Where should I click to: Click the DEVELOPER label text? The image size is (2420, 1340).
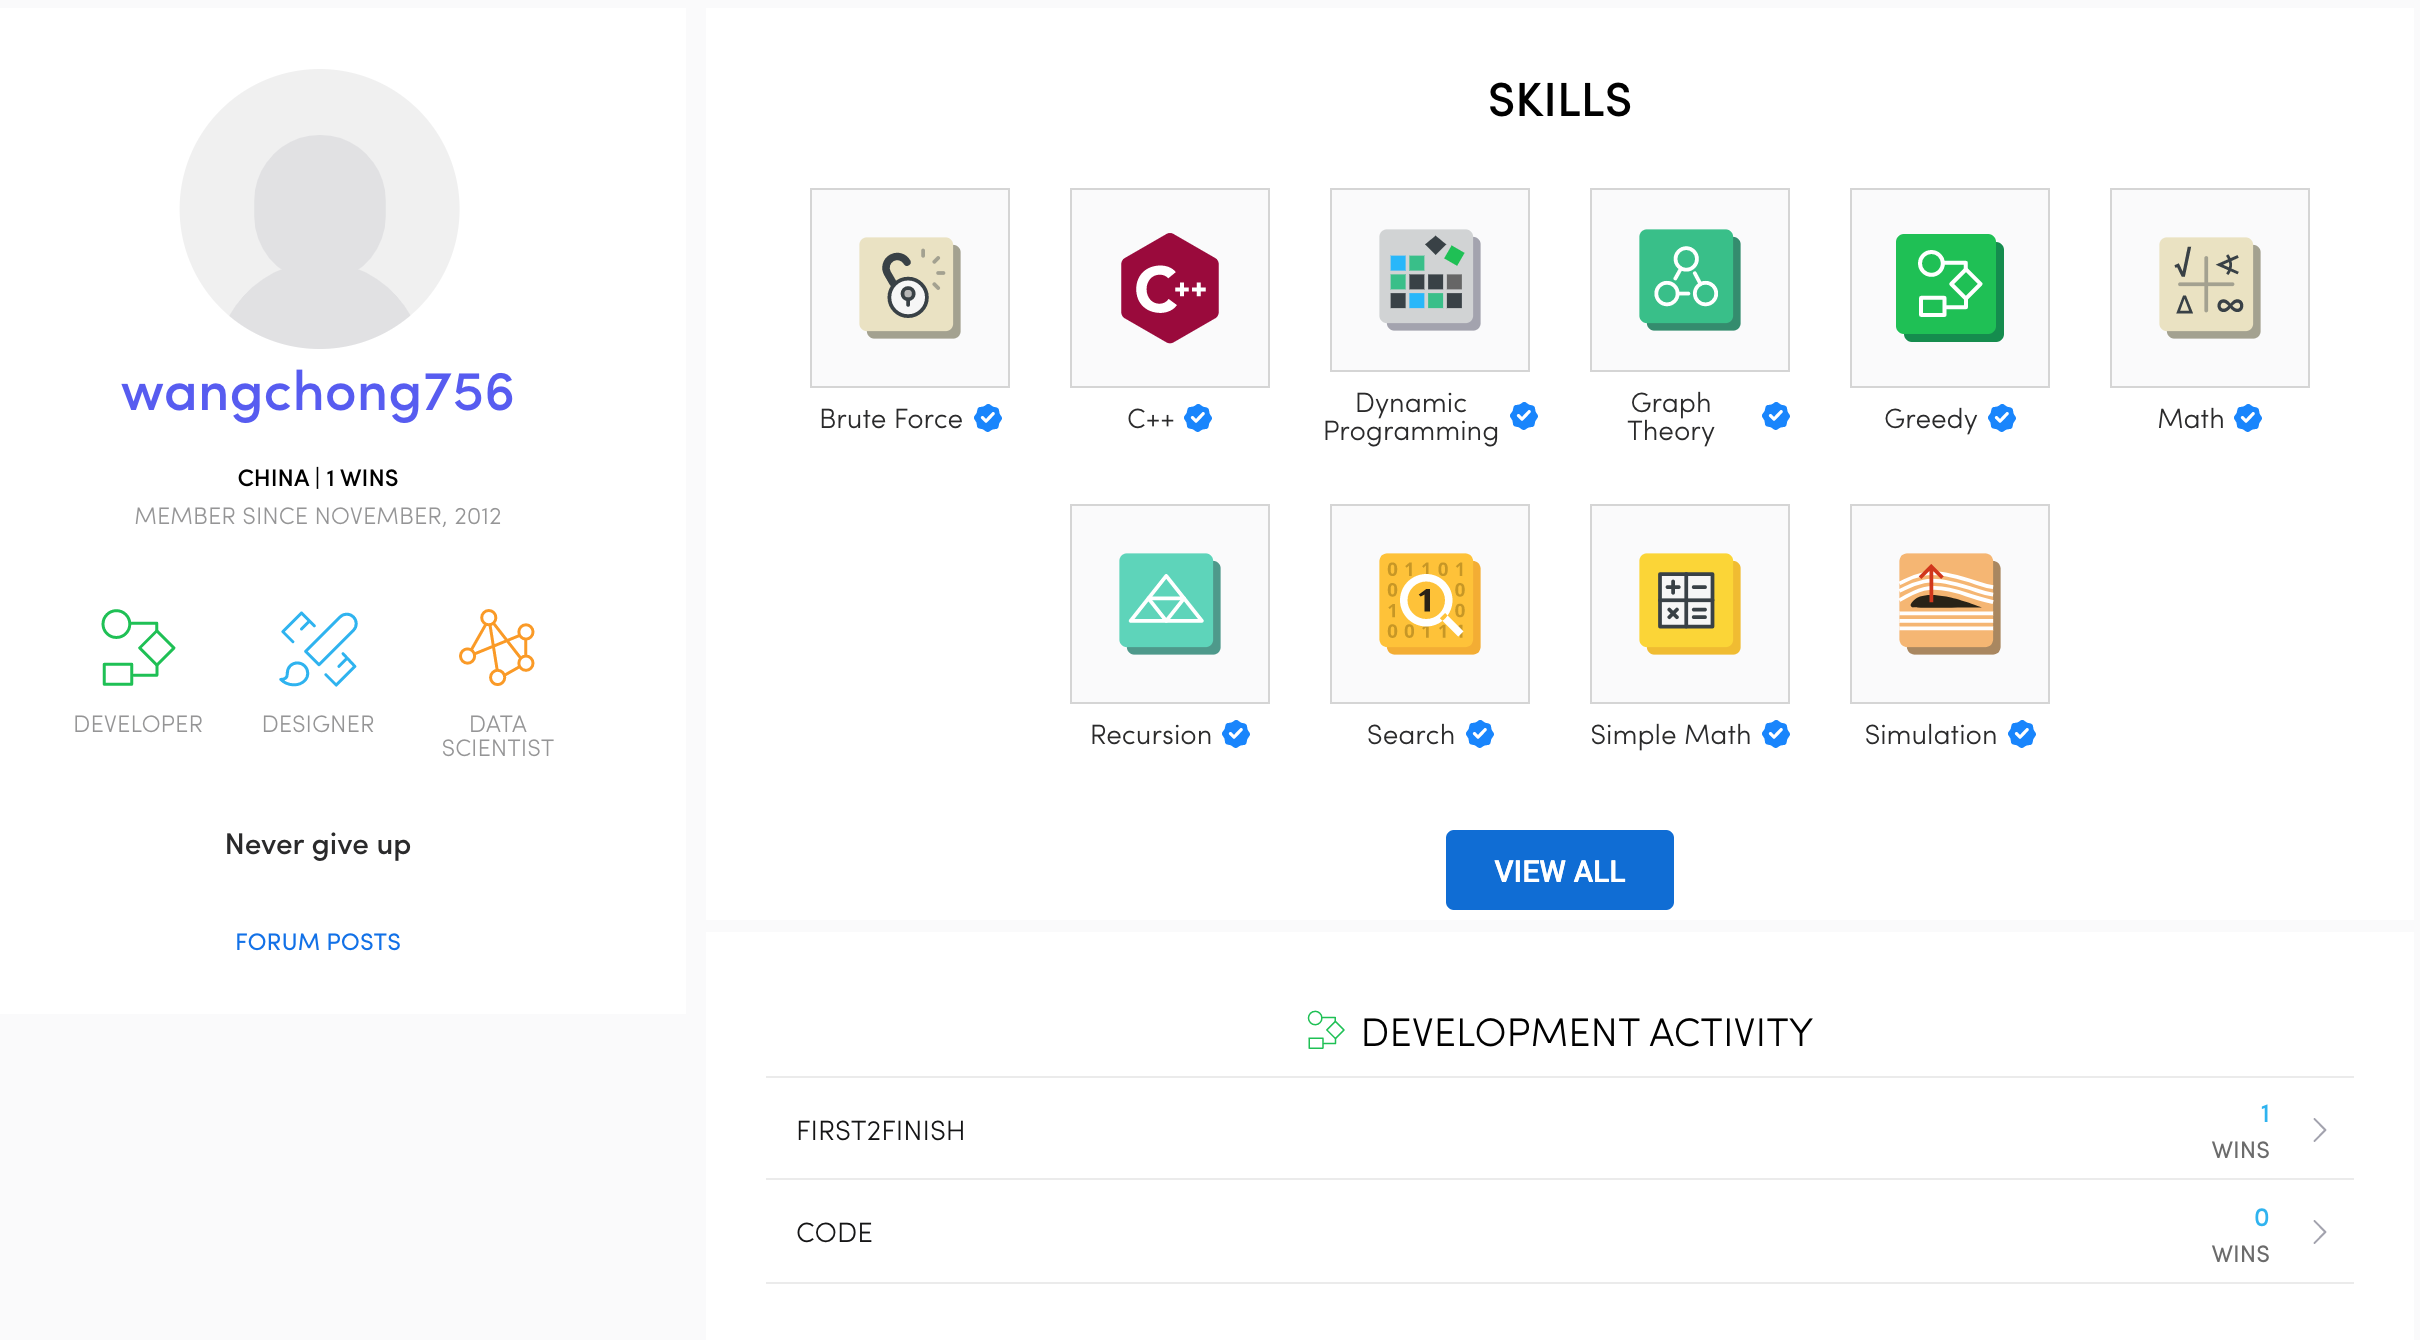(138, 724)
